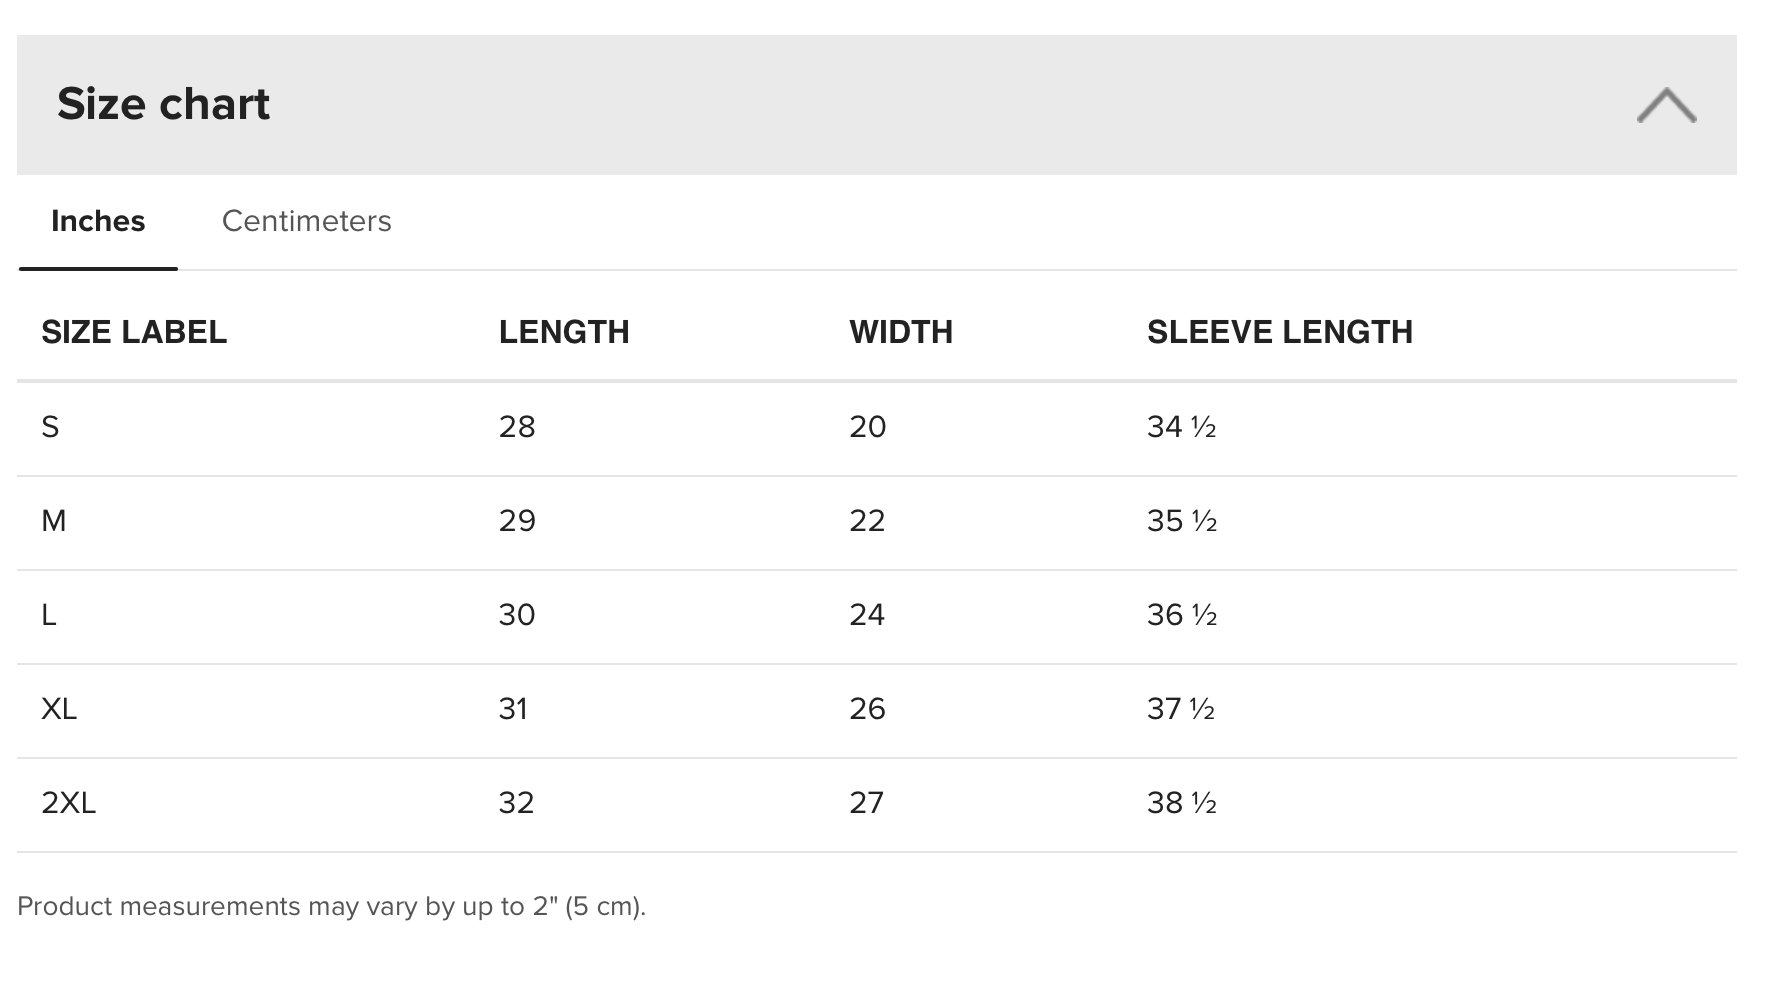Collapse the Size chart chevron icon
This screenshot has width=1768, height=984.
[1666, 105]
